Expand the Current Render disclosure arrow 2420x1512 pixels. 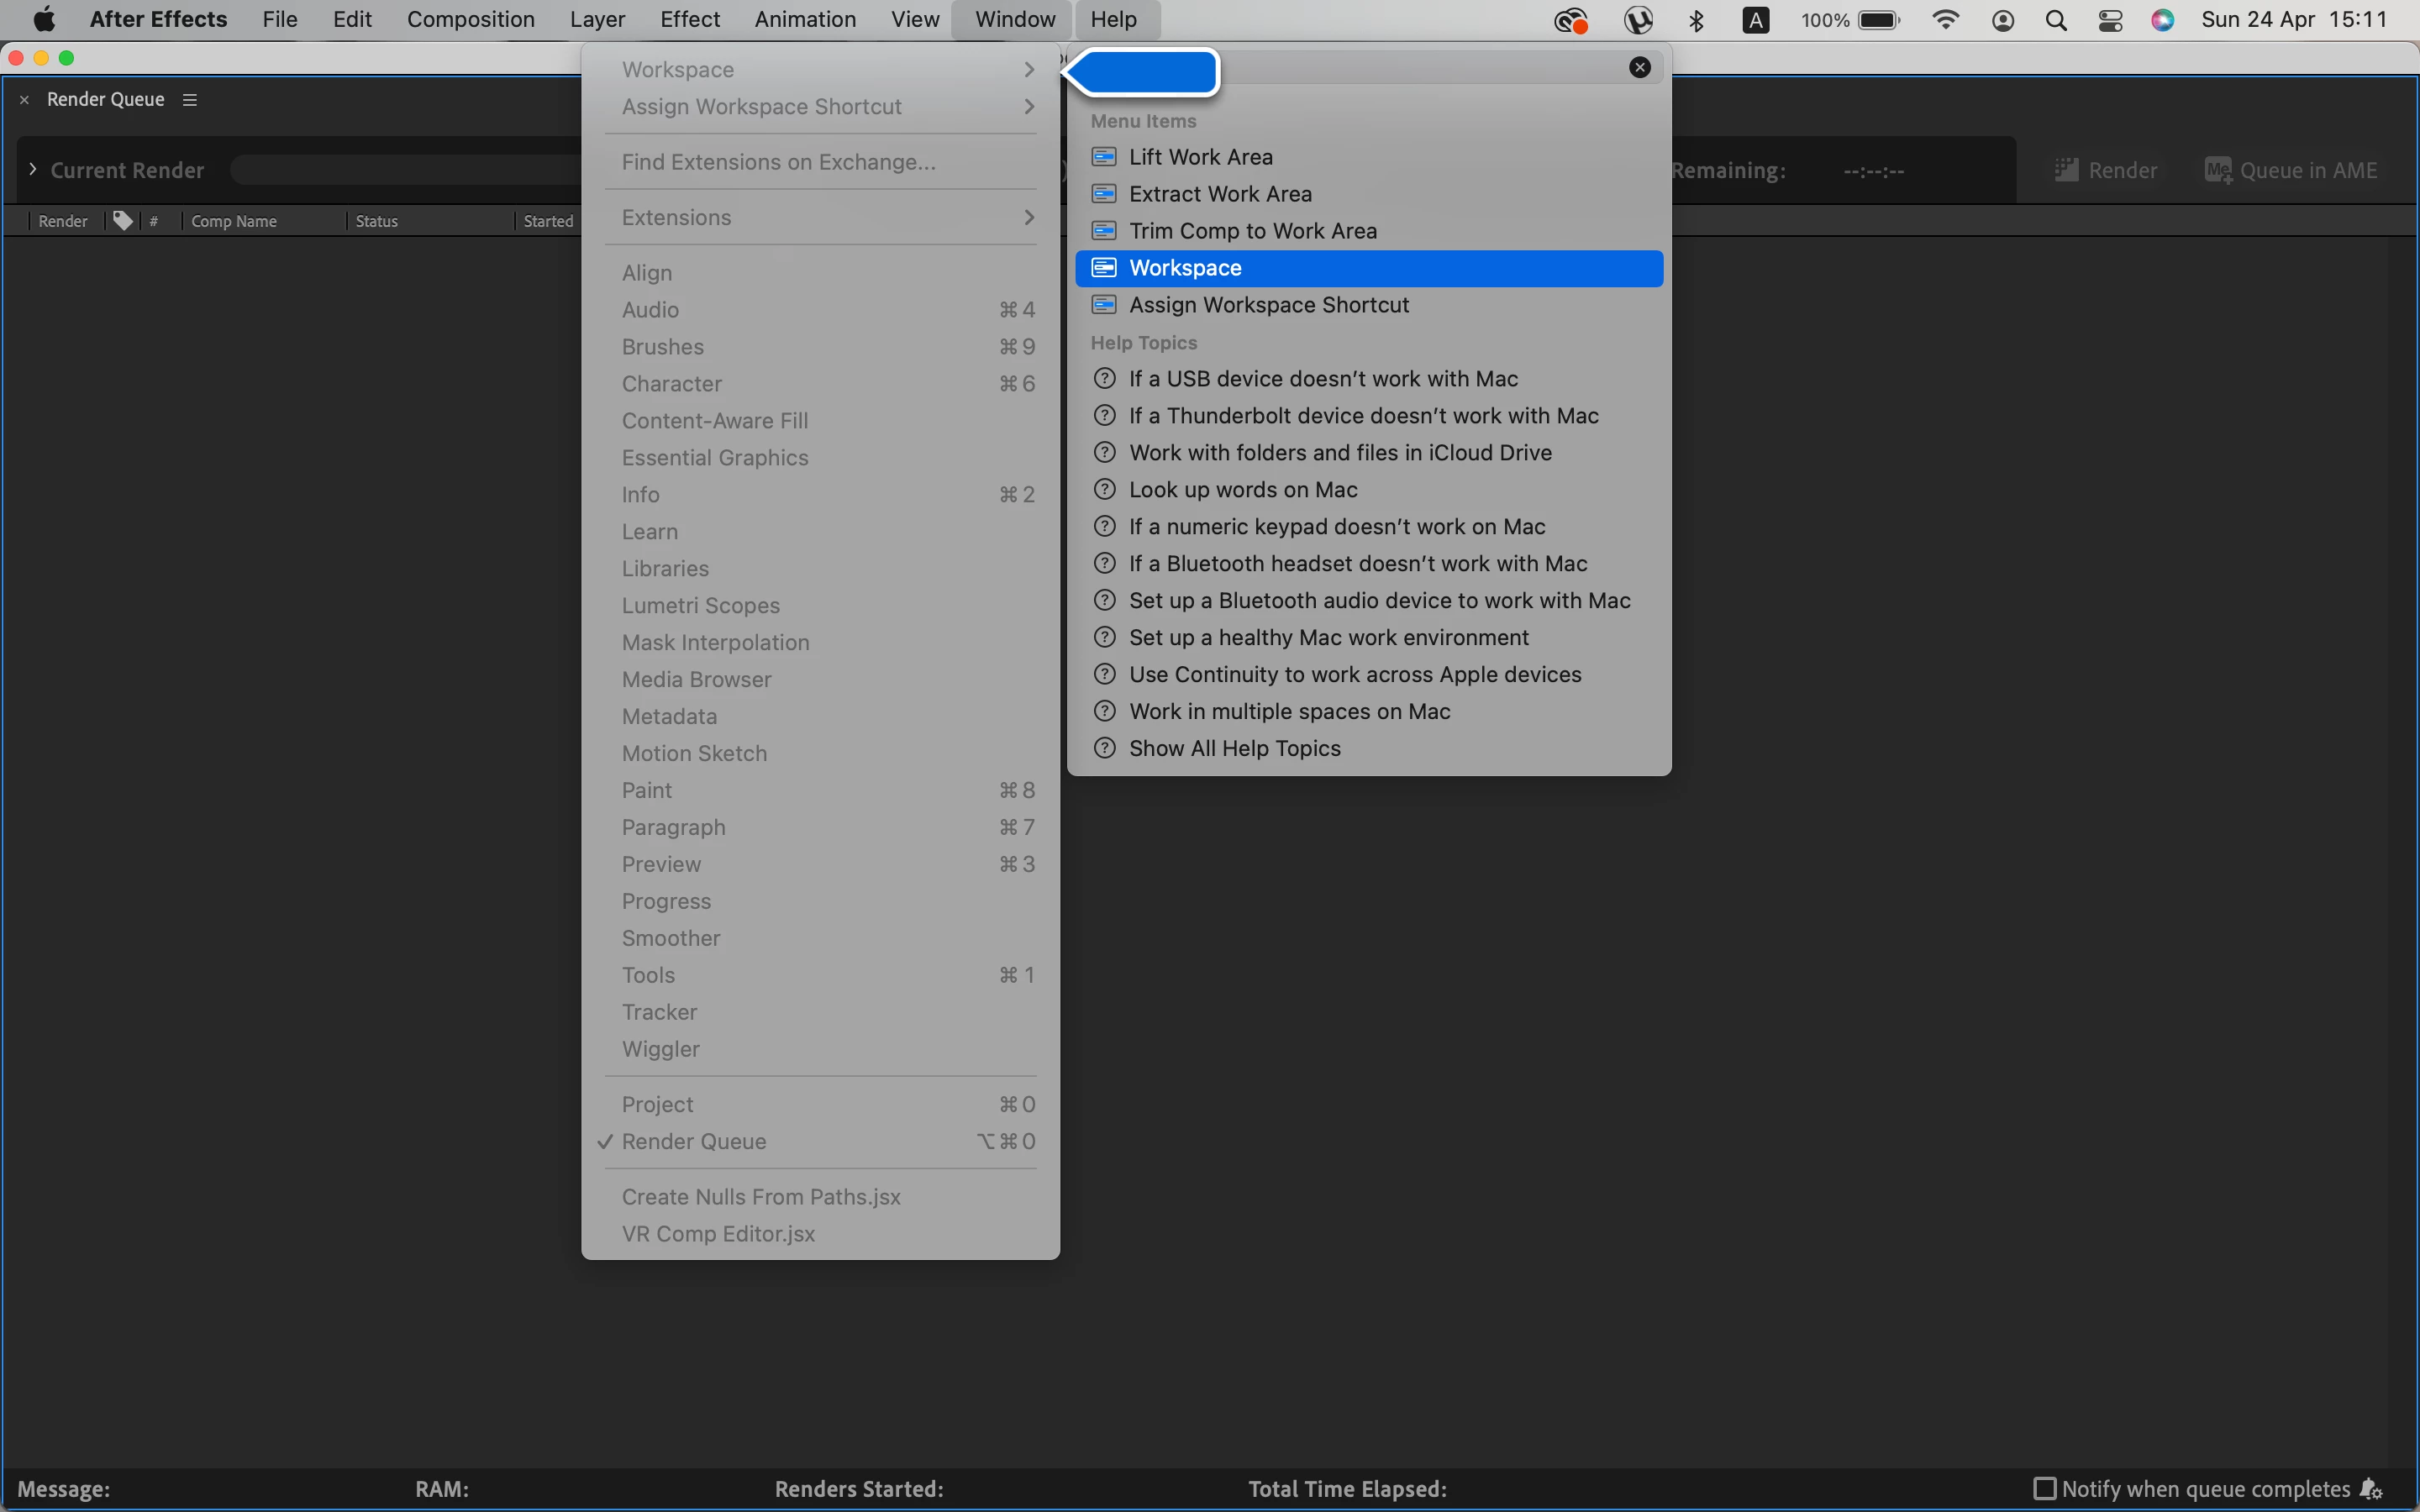pyautogui.click(x=32, y=169)
